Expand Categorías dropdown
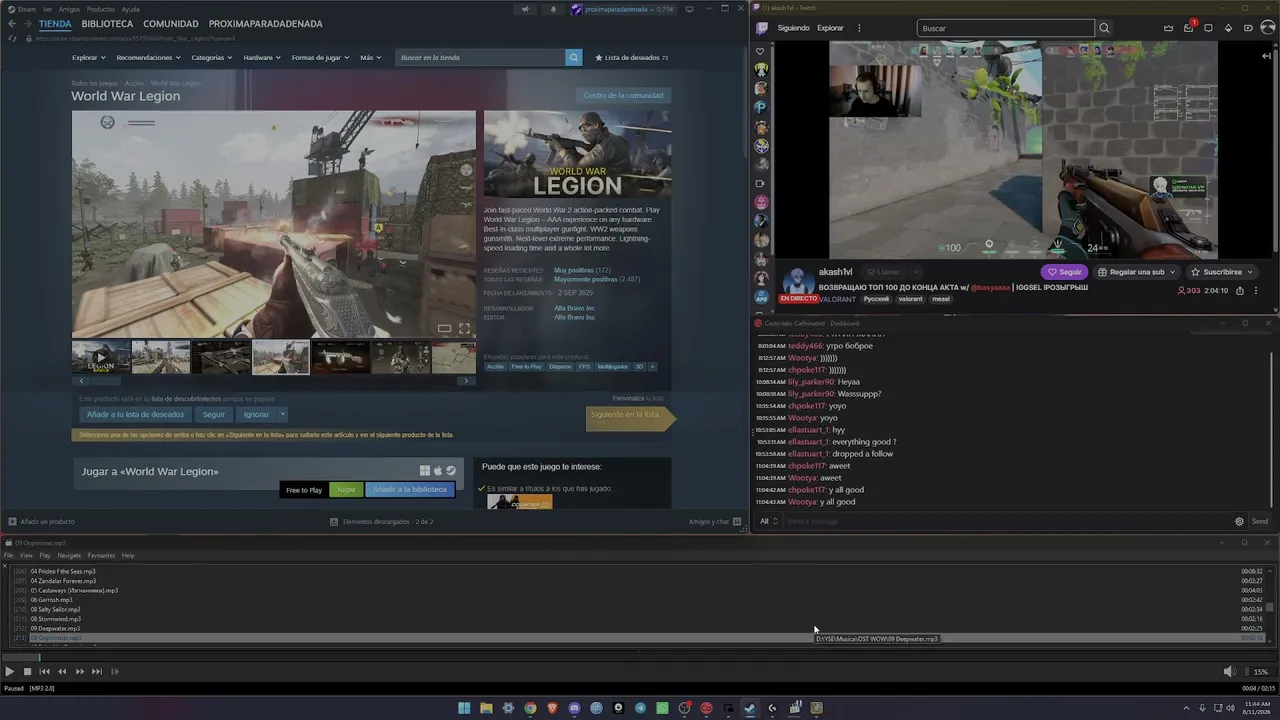 tap(212, 58)
